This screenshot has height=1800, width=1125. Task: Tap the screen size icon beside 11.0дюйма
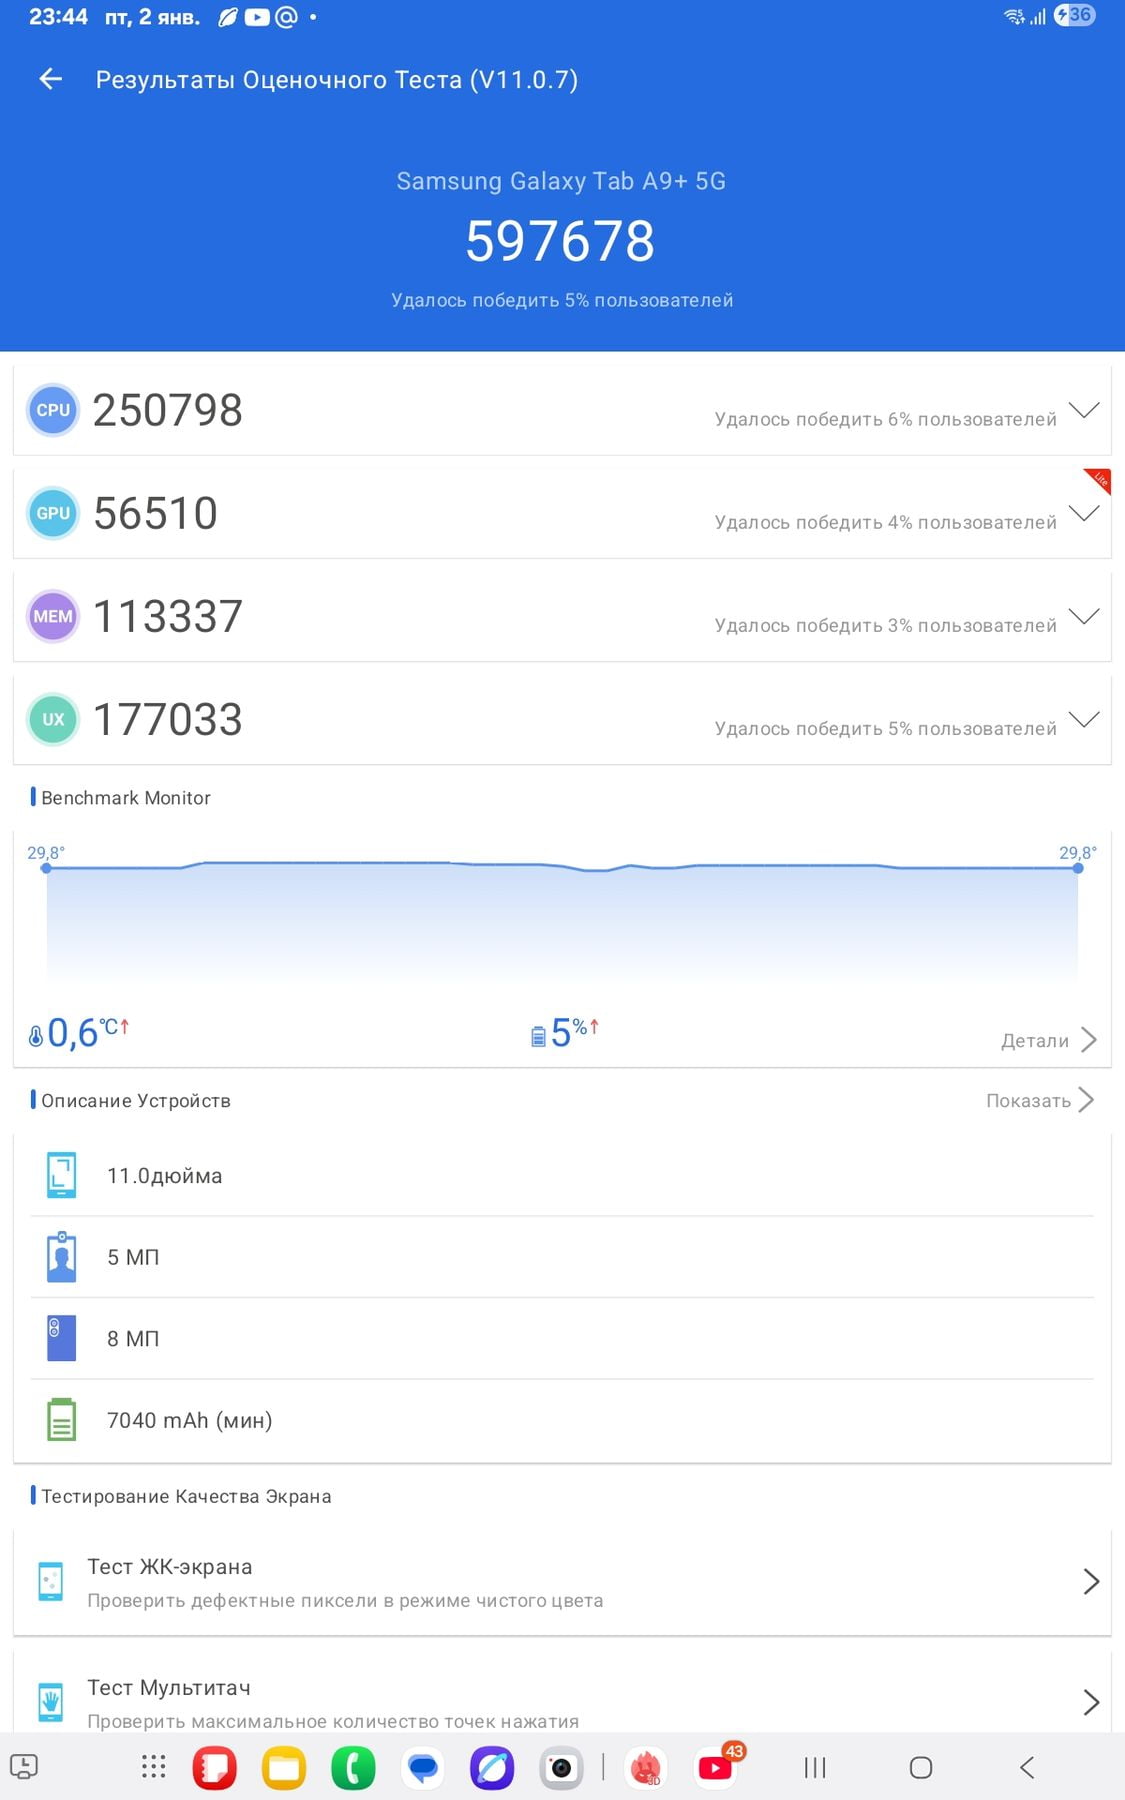(x=61, y=1175)
